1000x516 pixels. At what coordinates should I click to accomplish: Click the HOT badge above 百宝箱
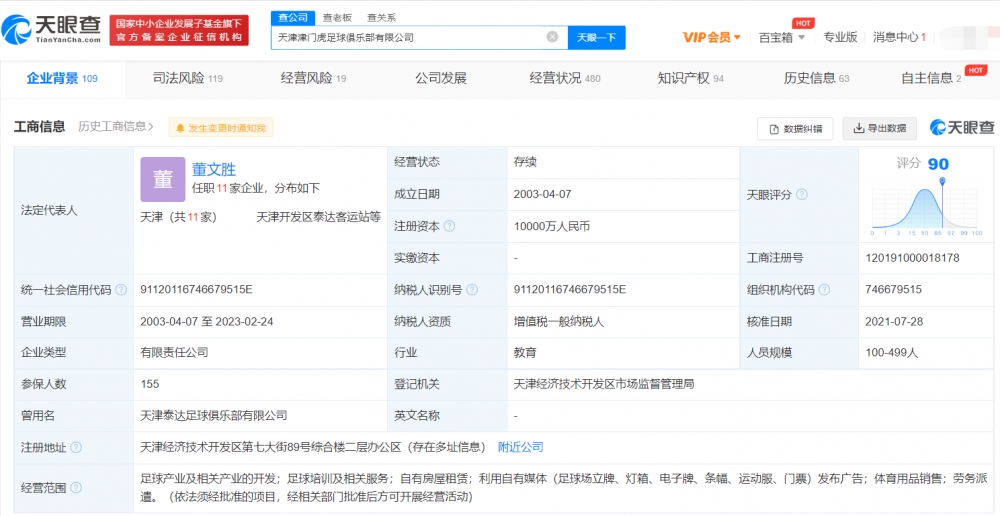tap(804, 23)
